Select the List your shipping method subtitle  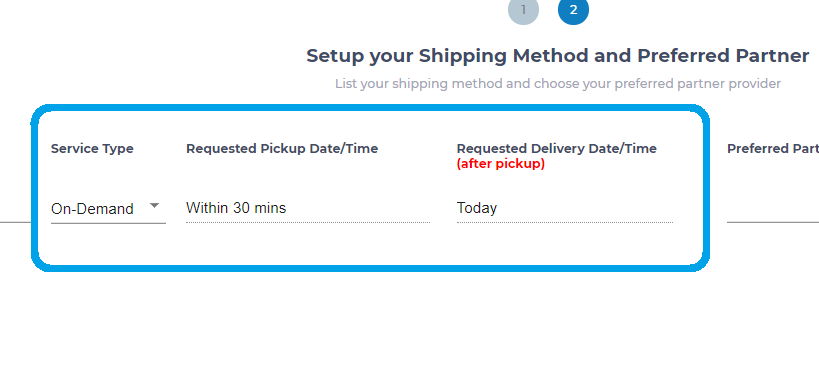558,84
